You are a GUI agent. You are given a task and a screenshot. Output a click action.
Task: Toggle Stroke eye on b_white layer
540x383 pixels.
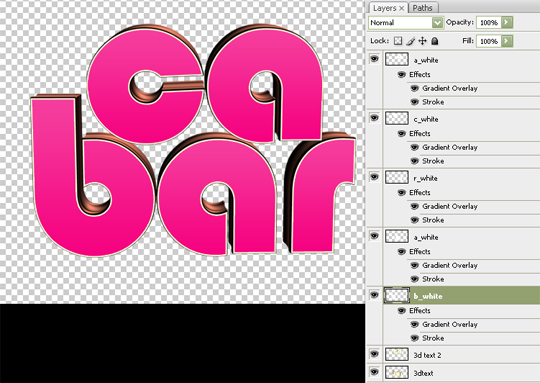(415, 338)
